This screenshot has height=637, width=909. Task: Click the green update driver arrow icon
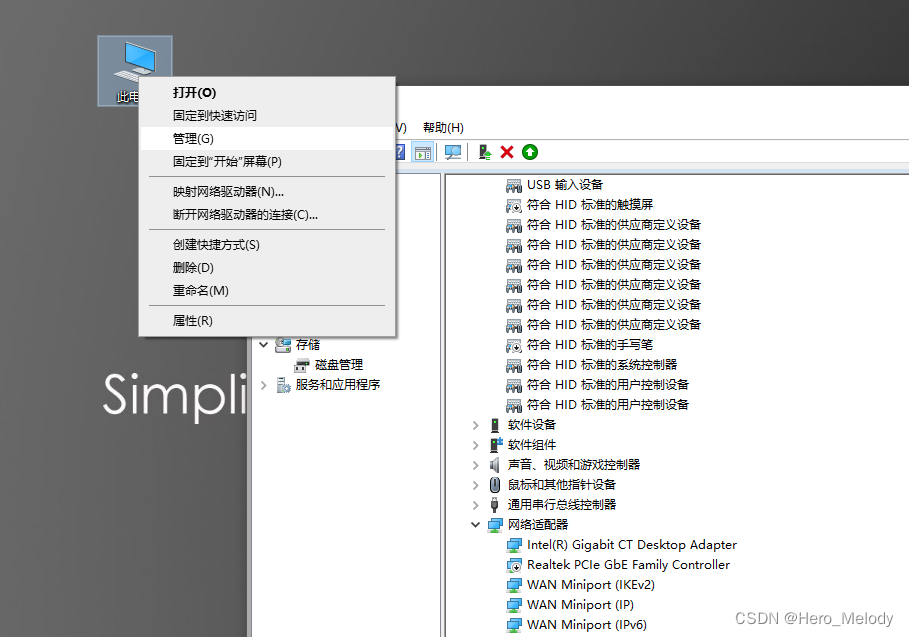(529, 152)
